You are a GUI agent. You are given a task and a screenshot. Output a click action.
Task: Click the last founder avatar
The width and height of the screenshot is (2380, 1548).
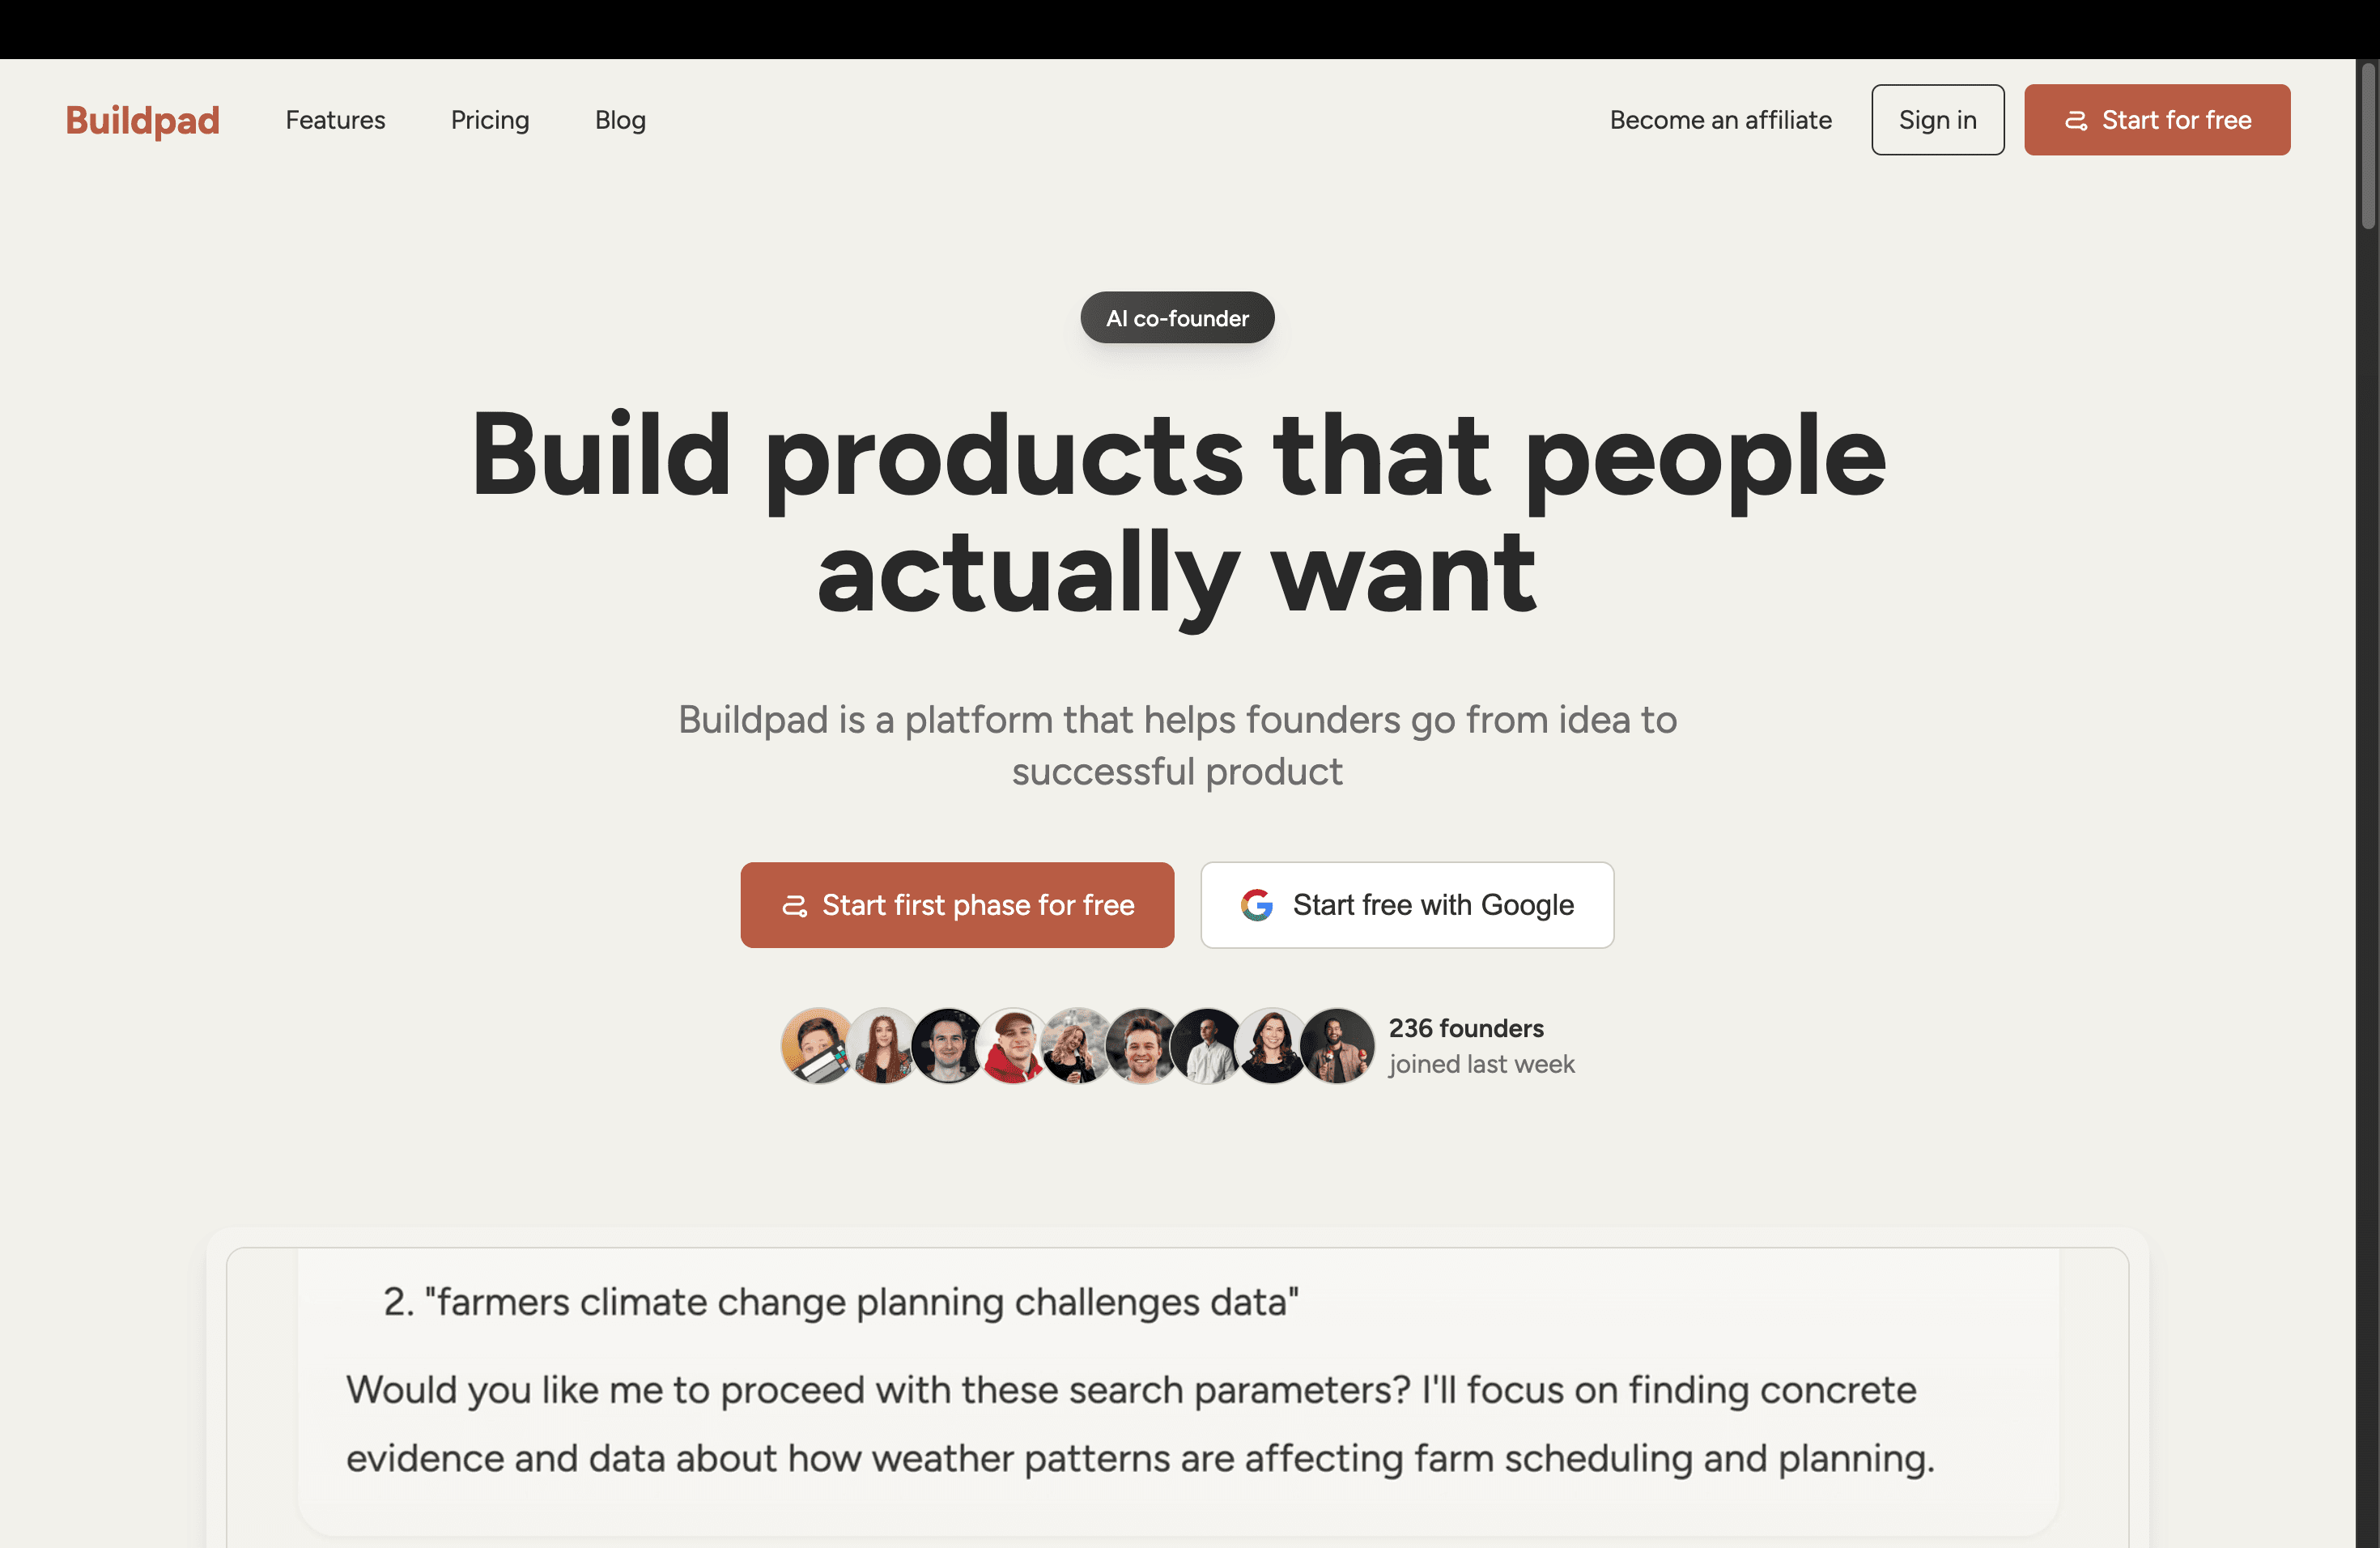(1337, 1046)
